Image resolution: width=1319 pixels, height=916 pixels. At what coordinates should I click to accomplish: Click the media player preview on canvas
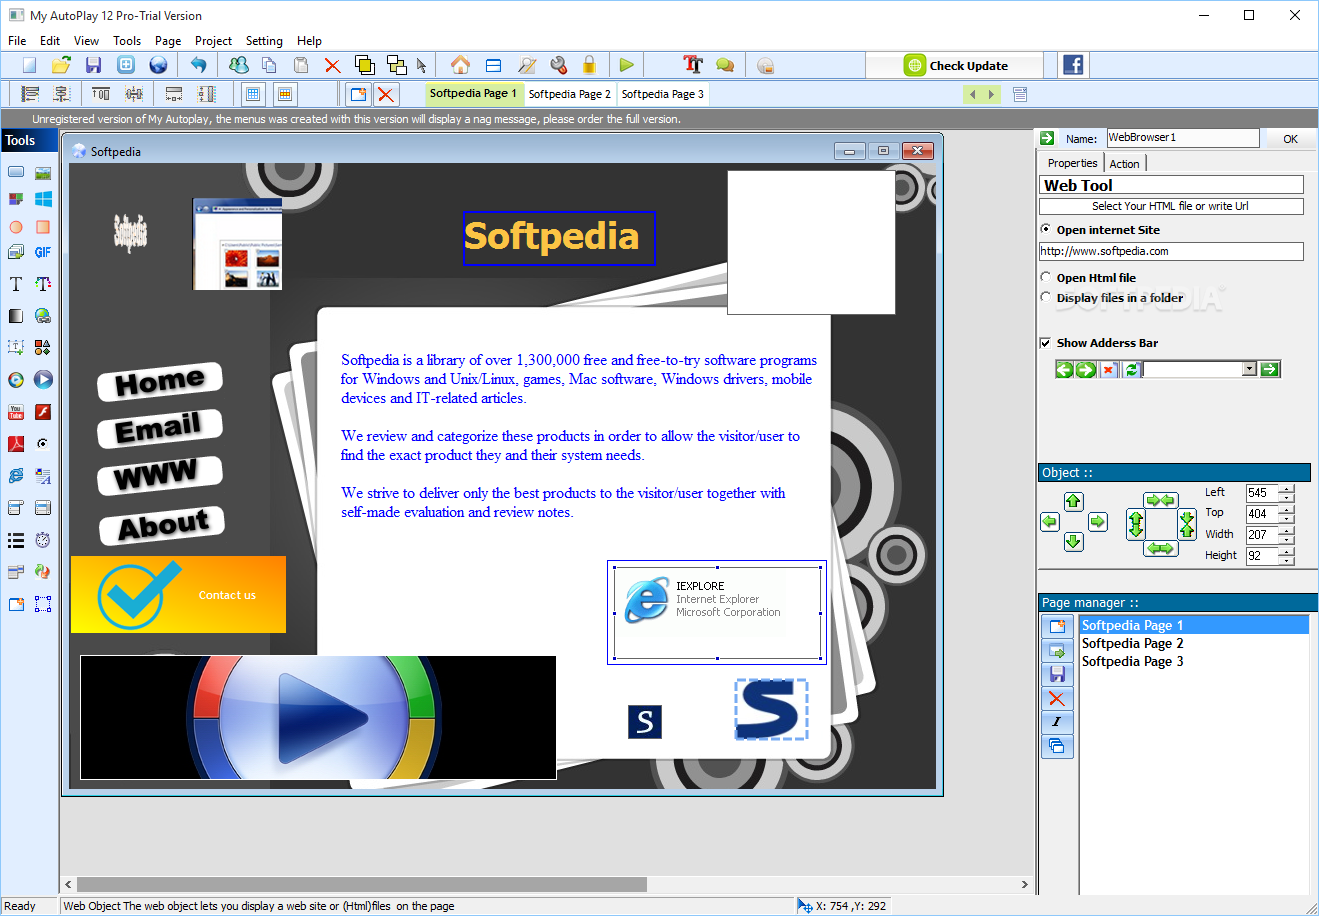(x=318, y=717)
